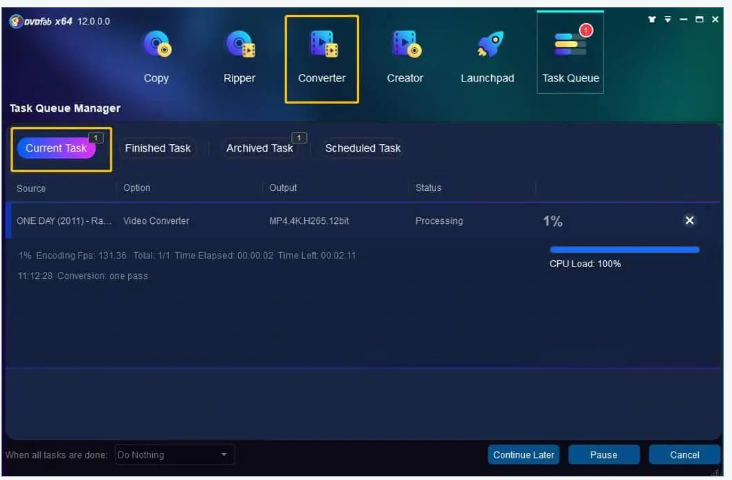The width and height of the screenshot is (732, 480).
Task: Switch to Archived Task tab
Action: coord(260,148)
